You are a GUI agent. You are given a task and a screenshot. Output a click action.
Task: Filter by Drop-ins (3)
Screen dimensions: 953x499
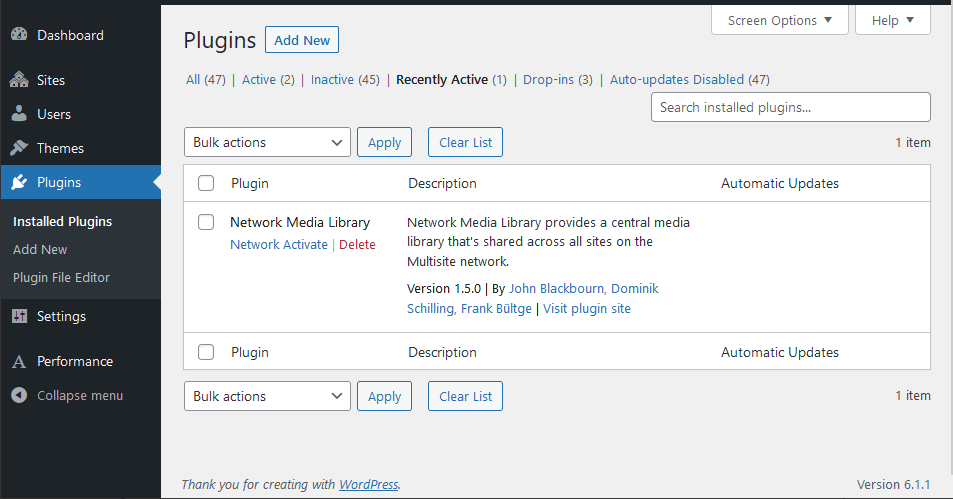pos(557,80)
